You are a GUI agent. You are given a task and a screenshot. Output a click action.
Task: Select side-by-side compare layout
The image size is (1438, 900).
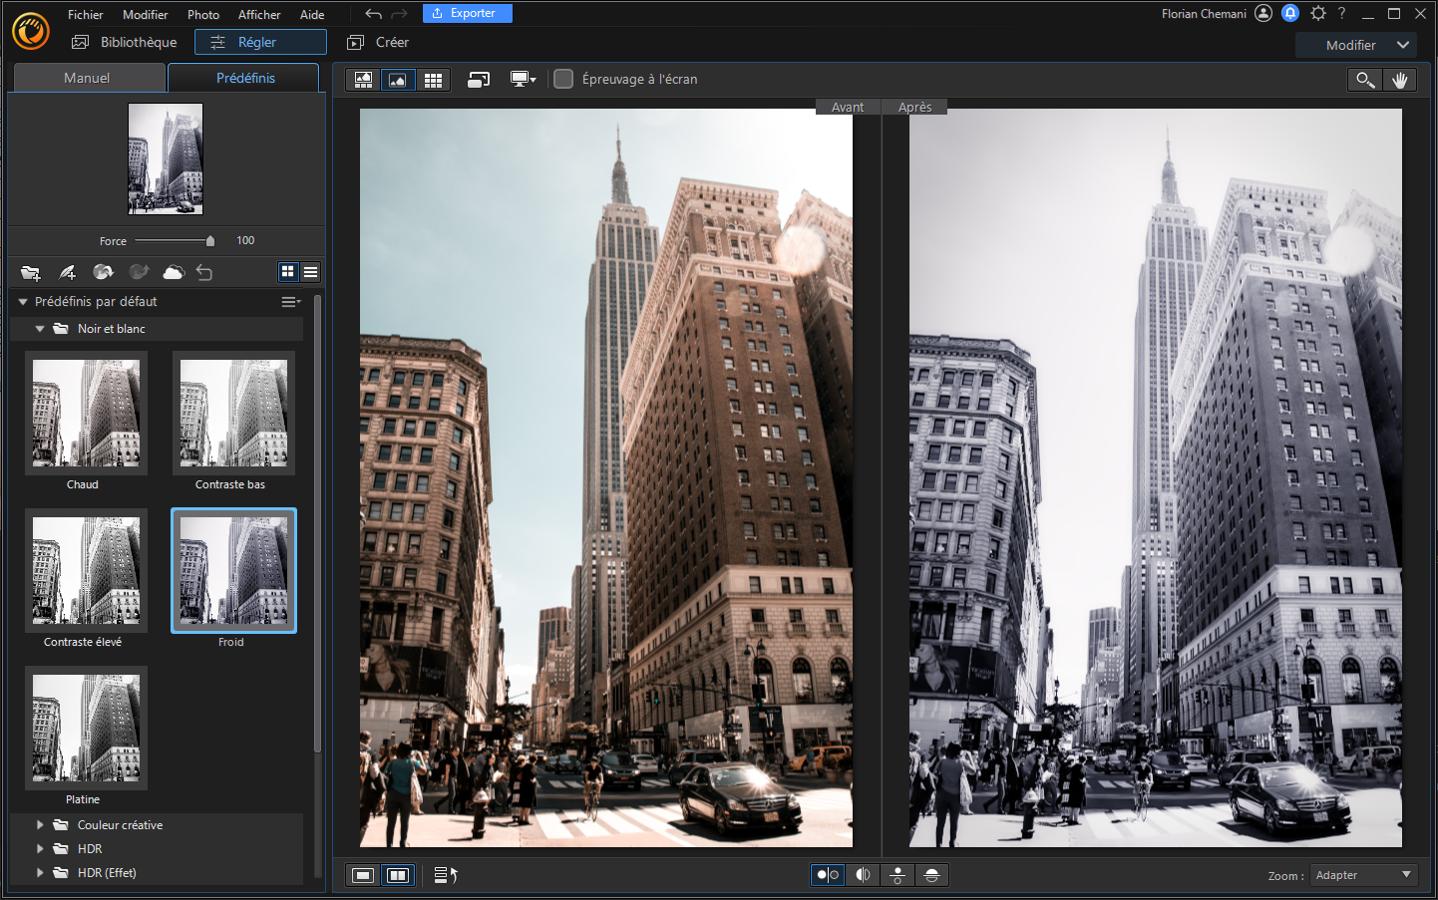coord(828,875)
